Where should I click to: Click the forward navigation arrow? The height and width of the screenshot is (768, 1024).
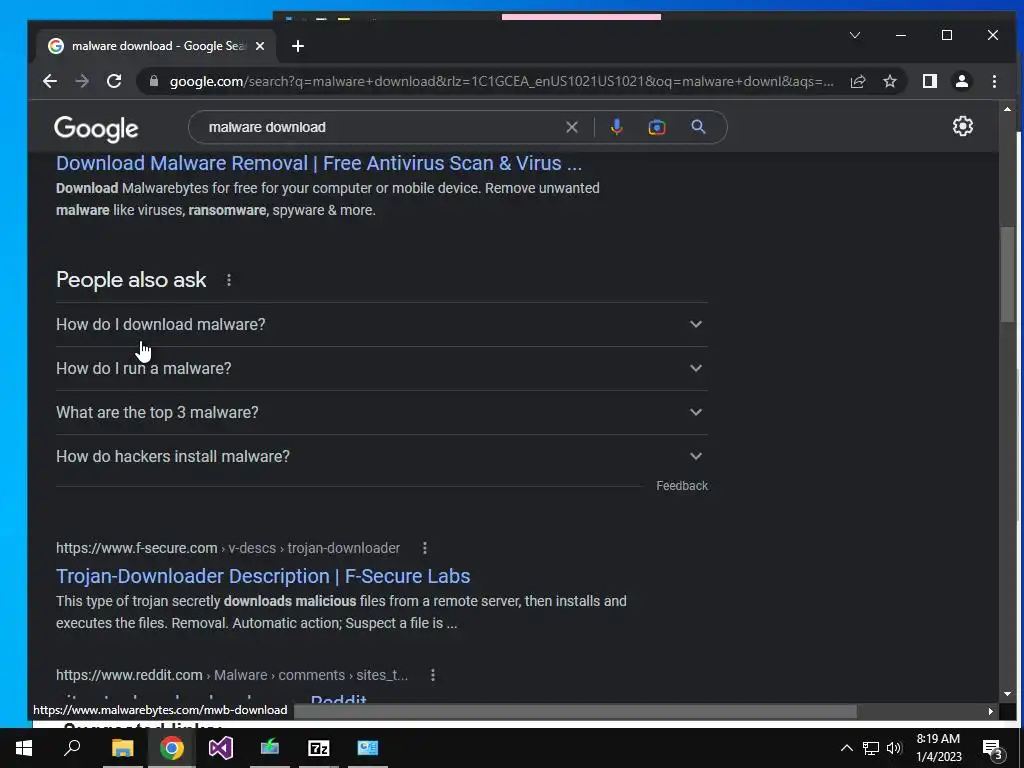pyautogui.click(x=82, y=81)
